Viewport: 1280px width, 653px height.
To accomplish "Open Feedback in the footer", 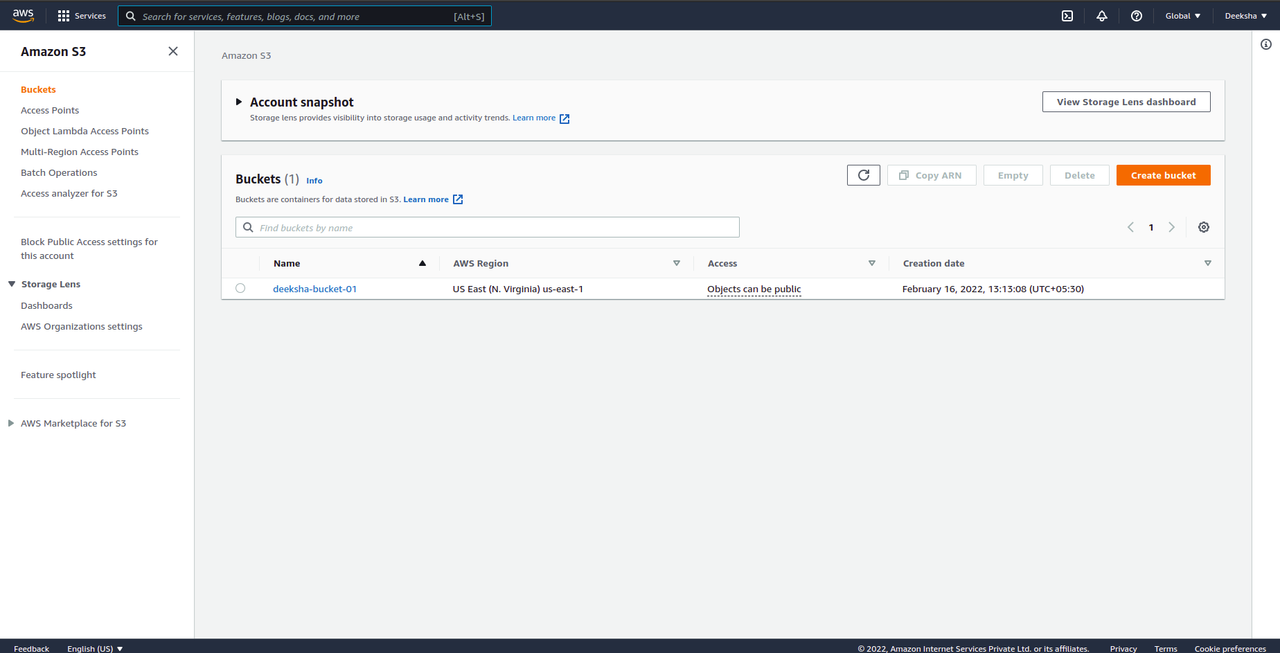I will coord(31,648).
